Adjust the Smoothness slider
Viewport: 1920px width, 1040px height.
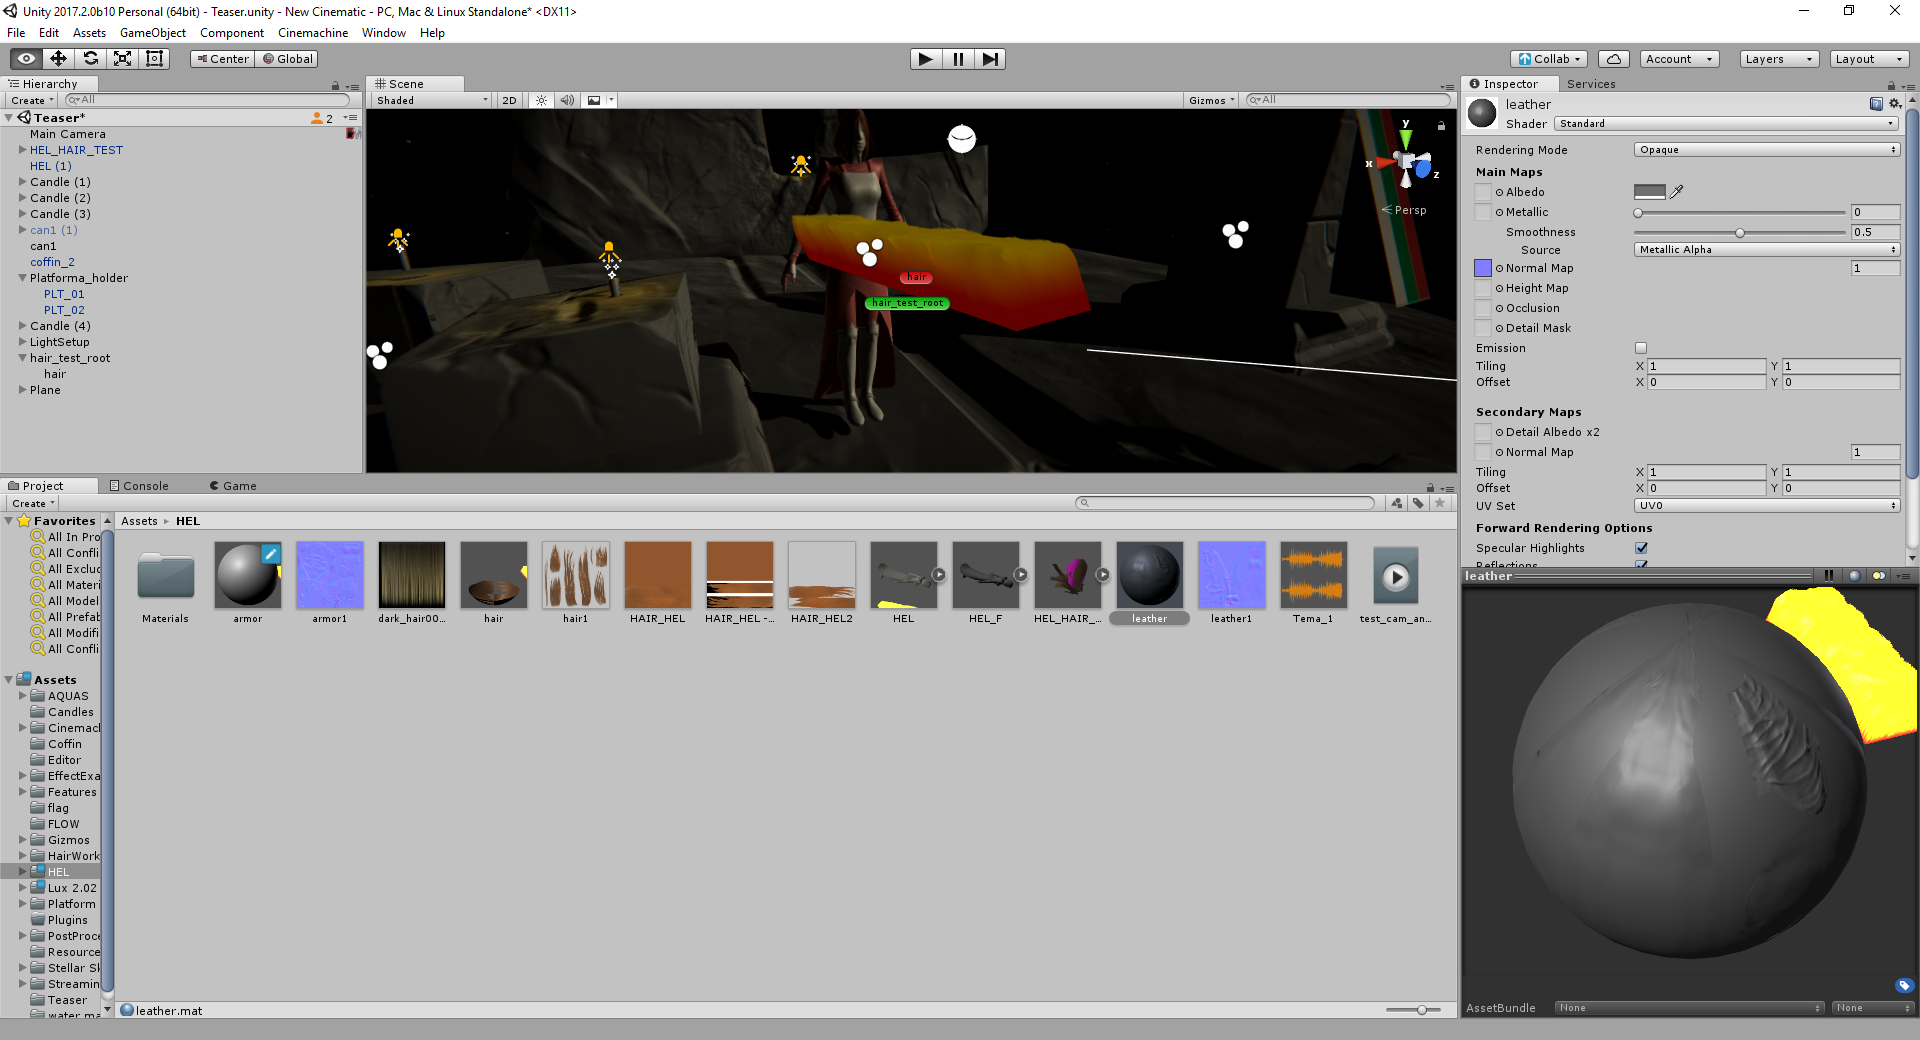(x=1741, y=232)
